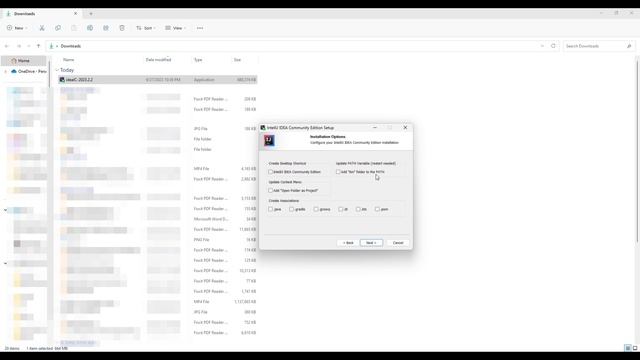Click the Share icon in File Explorer toolbar

click(x=106, y=28)
